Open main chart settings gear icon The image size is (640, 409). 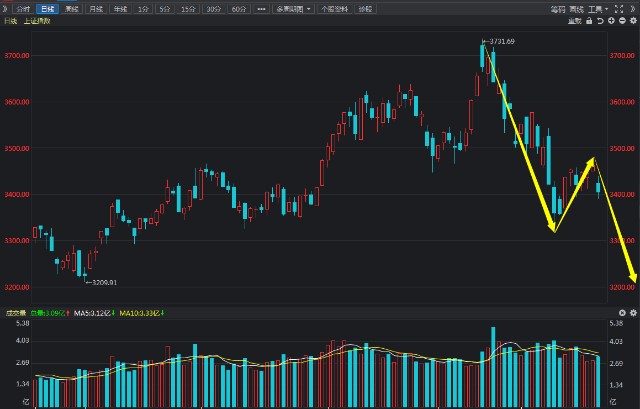pyautogui.click(x=633, y=21)
